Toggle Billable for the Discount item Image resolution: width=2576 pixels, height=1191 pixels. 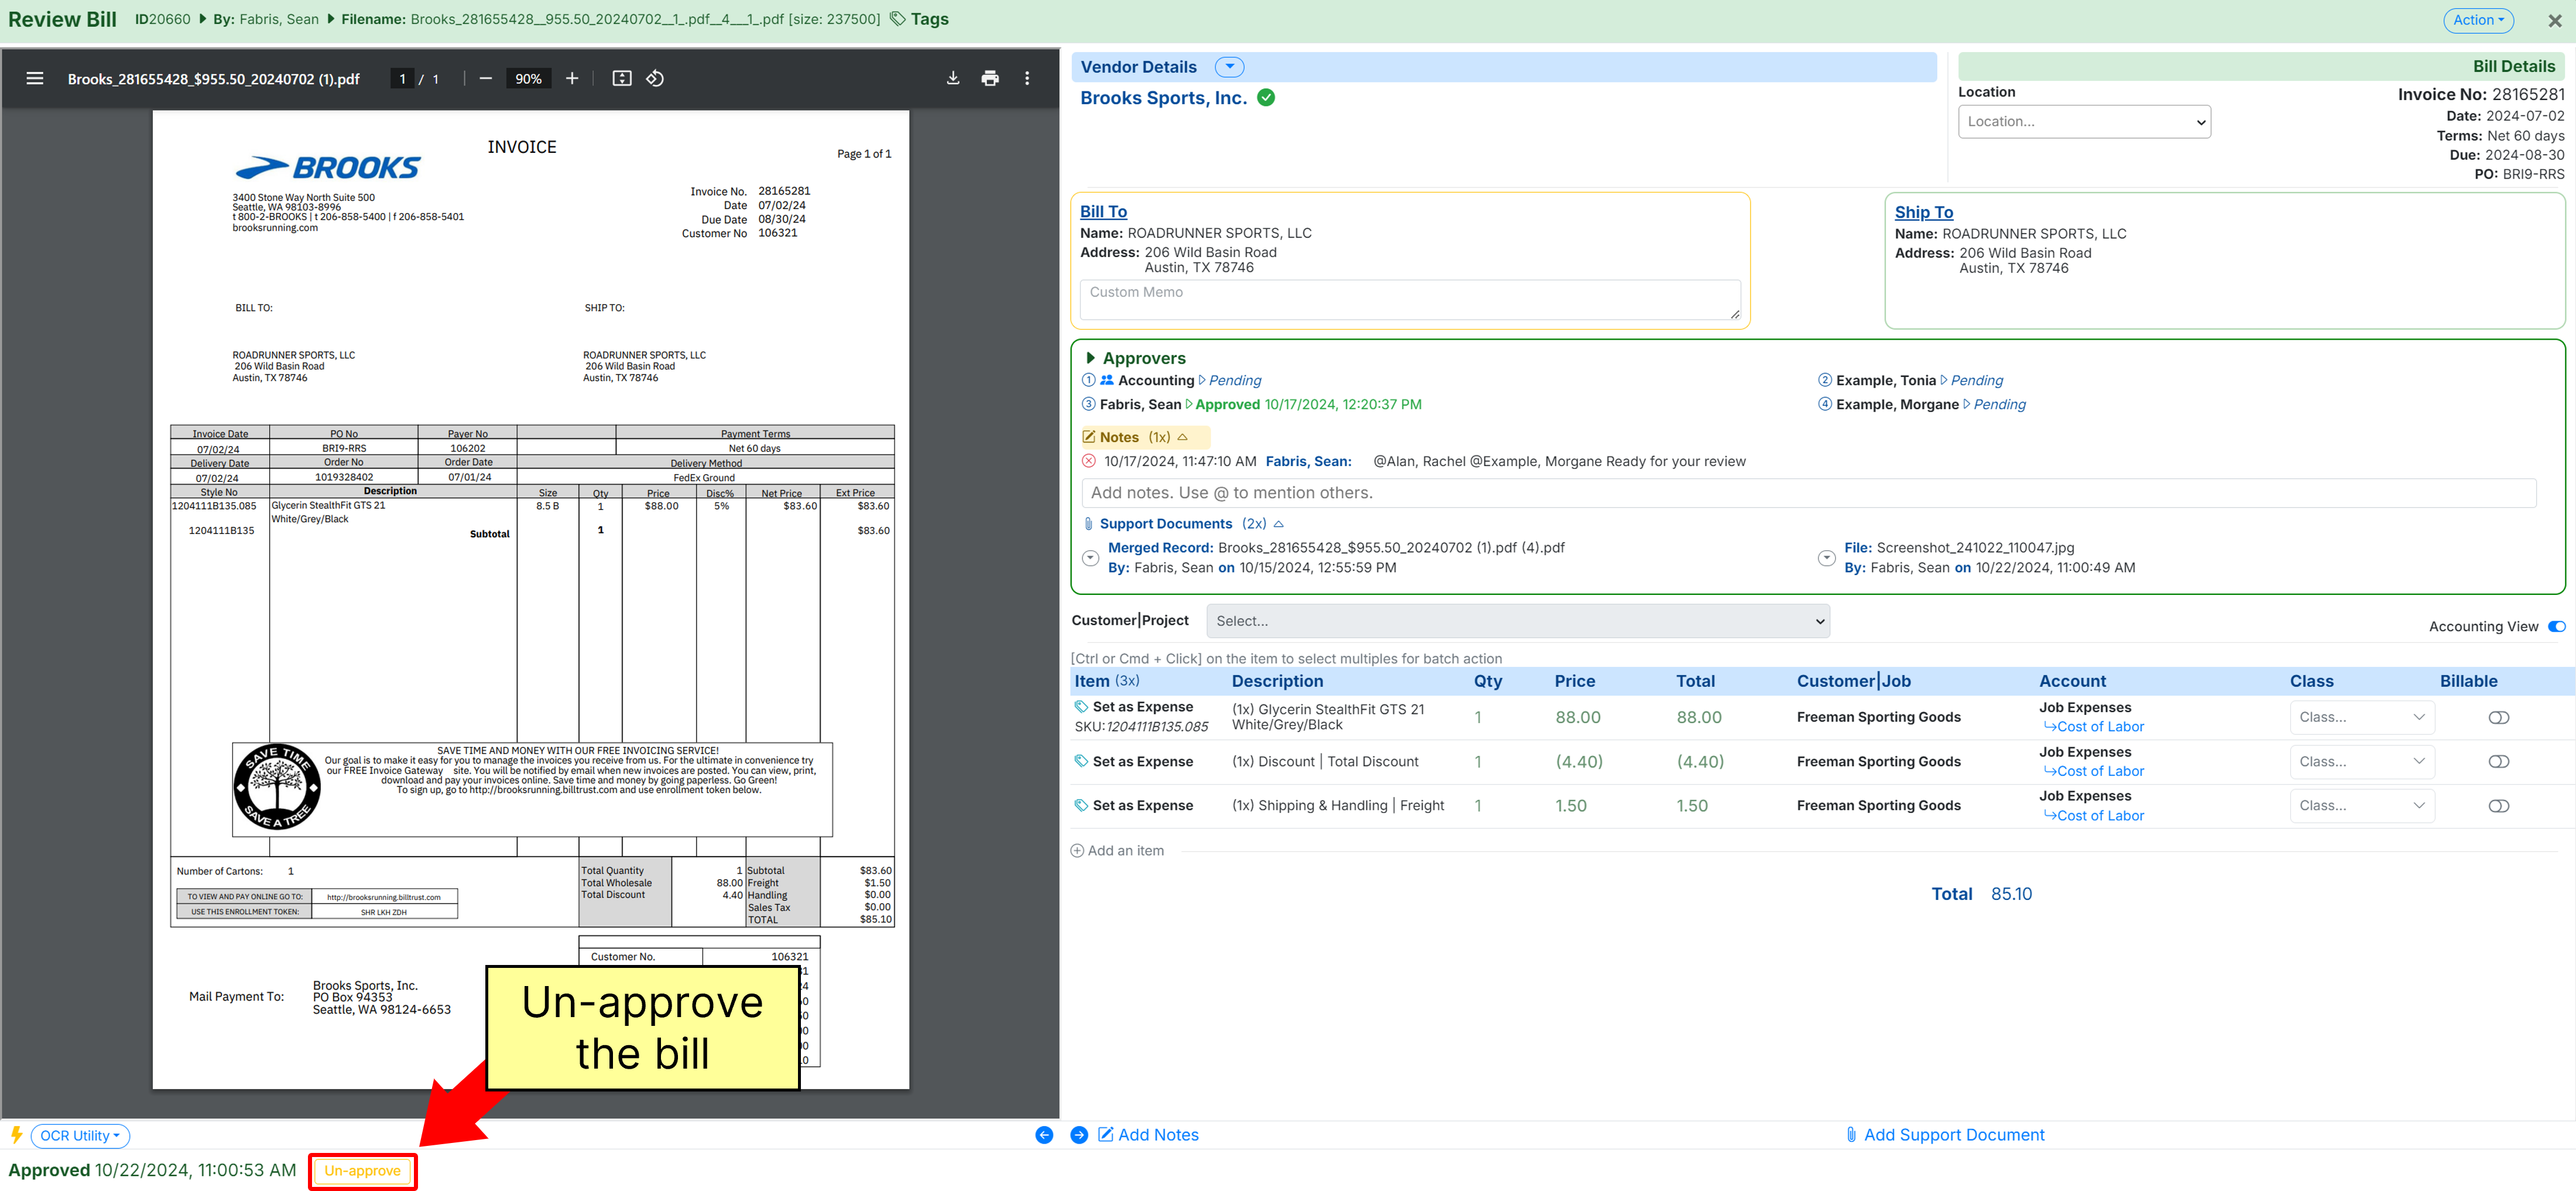(x=2498, y=762)
